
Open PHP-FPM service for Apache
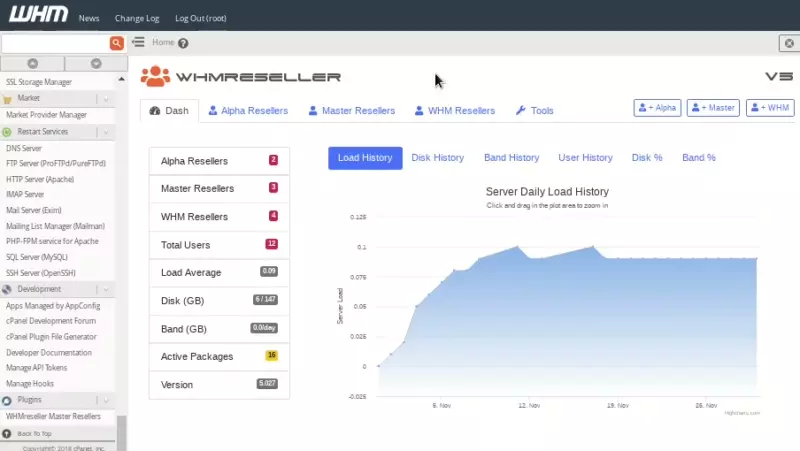pos(53,241)
